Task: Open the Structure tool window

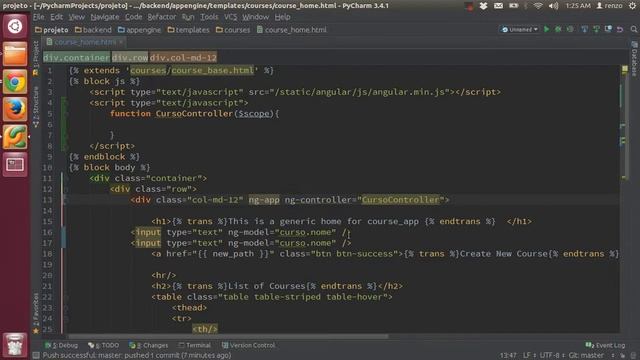Action: pyautogui.click(x=36, y=107)
